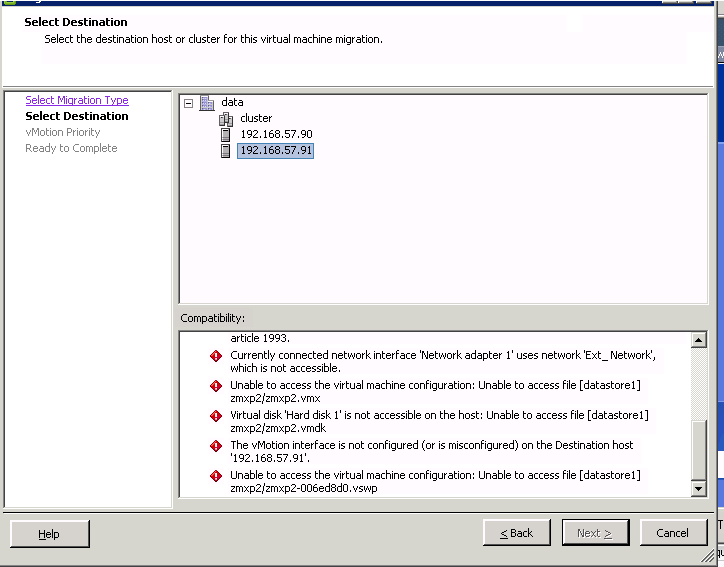724x567 pixels.
Task: Click the zmxp2/zmxp2.vmx message text
Action: [x=435, y=392]
